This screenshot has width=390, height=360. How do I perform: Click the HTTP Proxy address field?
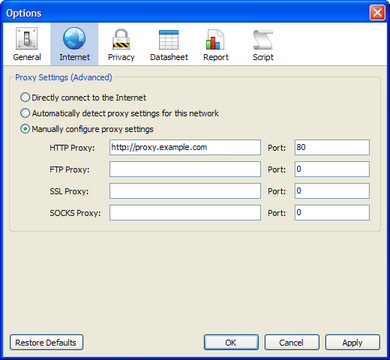click(185, 147)
